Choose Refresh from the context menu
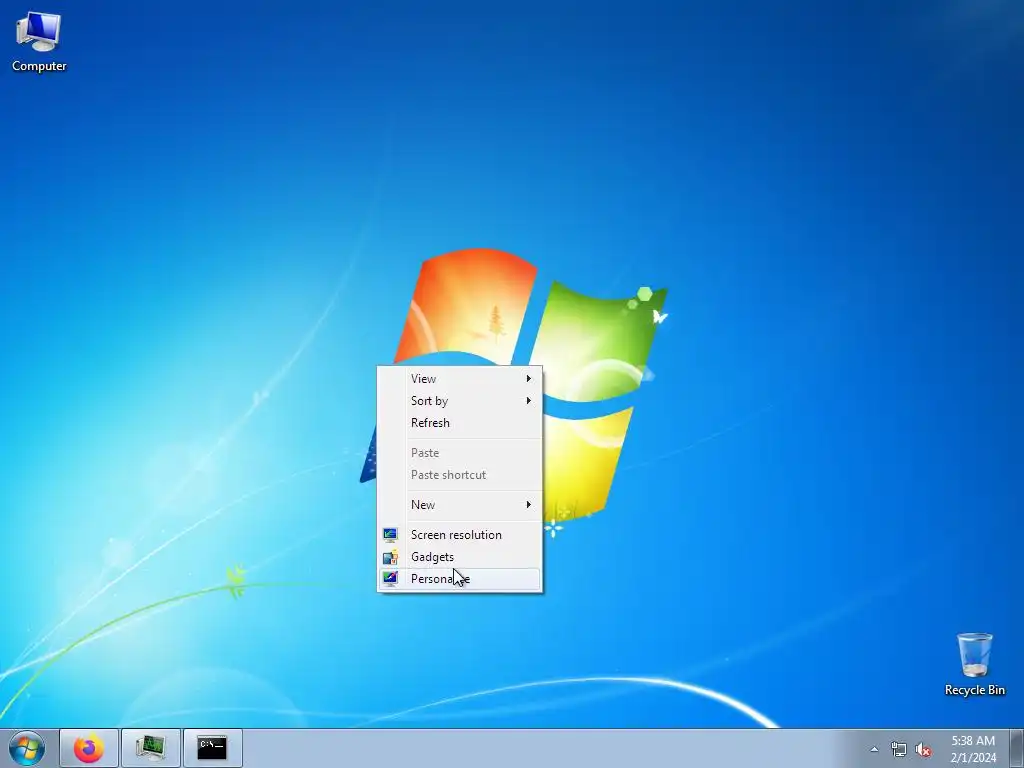1024x768 pixels. point(460,423)
